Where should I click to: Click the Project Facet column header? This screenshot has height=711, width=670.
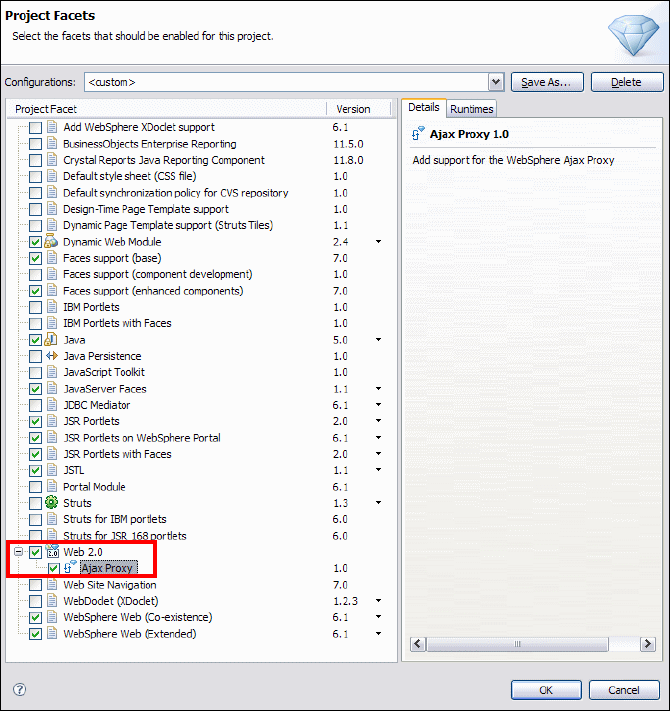click(167, 109)
